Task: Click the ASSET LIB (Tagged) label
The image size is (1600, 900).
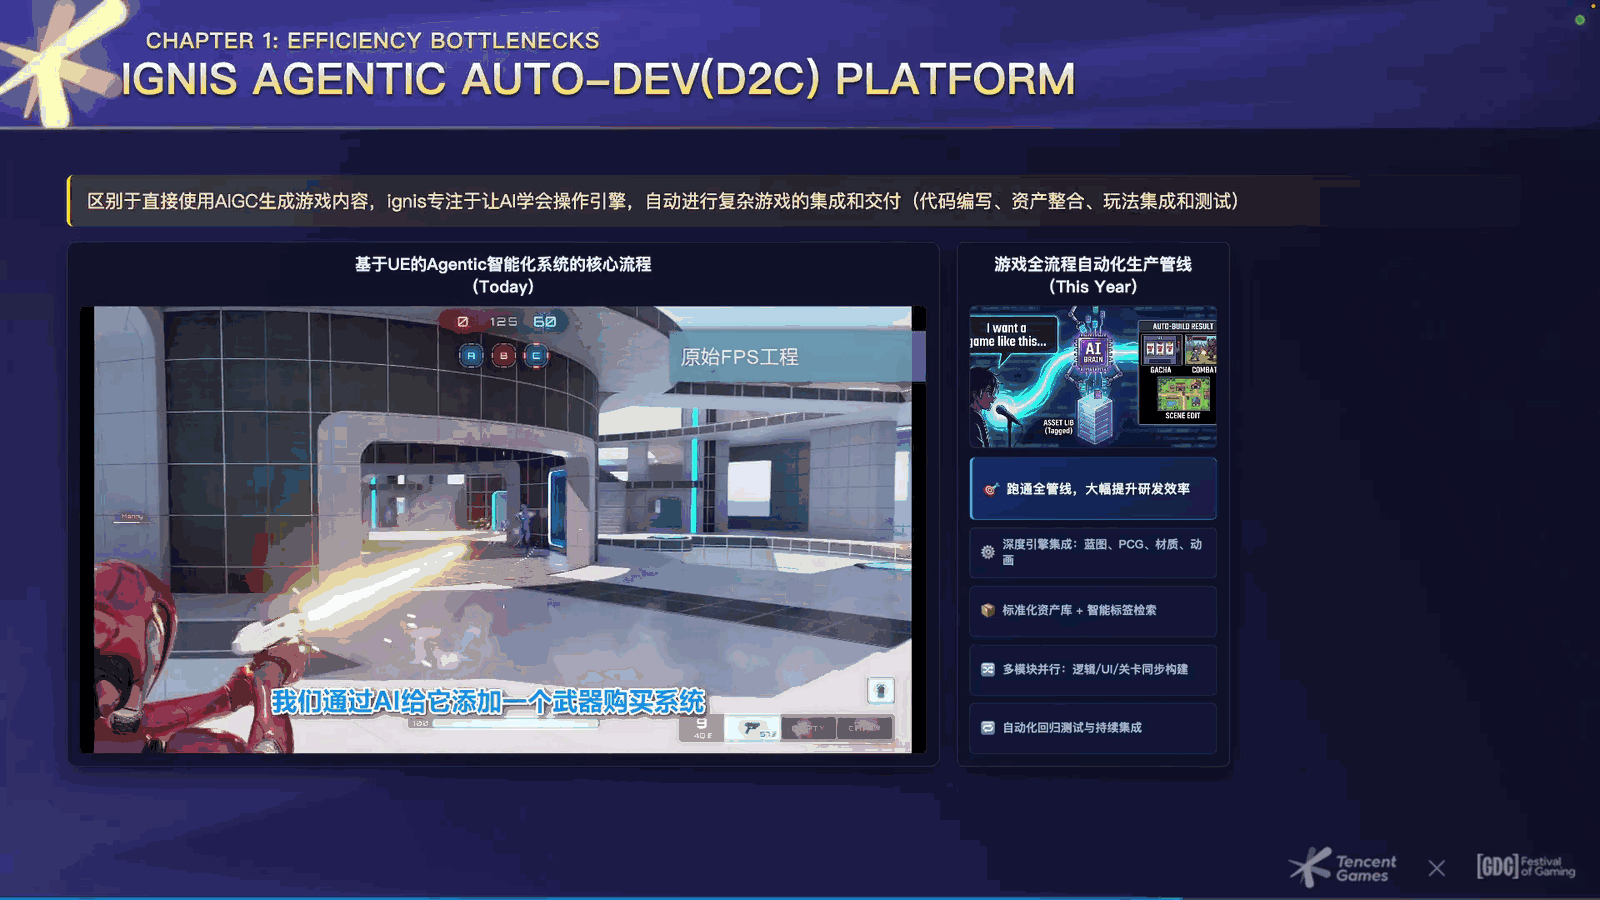Action: coord(1058,427)
